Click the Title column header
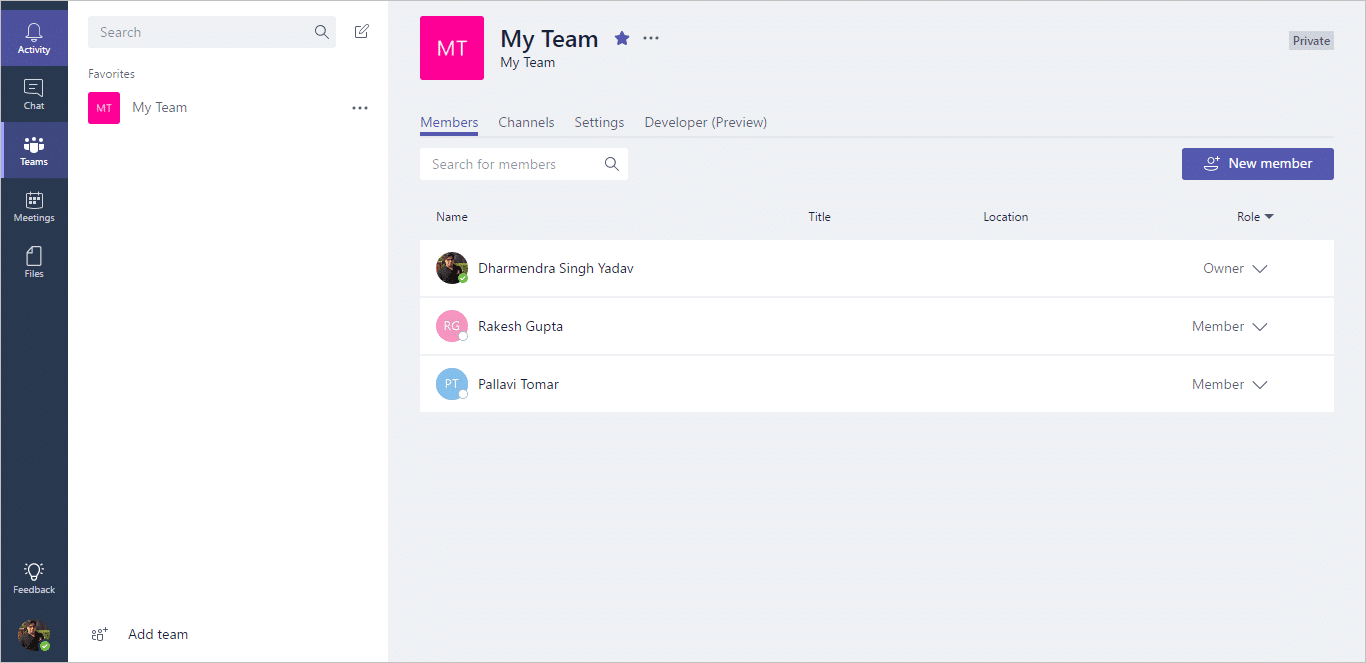The height and width of the screenshot is (663, 1366). pyautogui.click(x=819, y=217)
